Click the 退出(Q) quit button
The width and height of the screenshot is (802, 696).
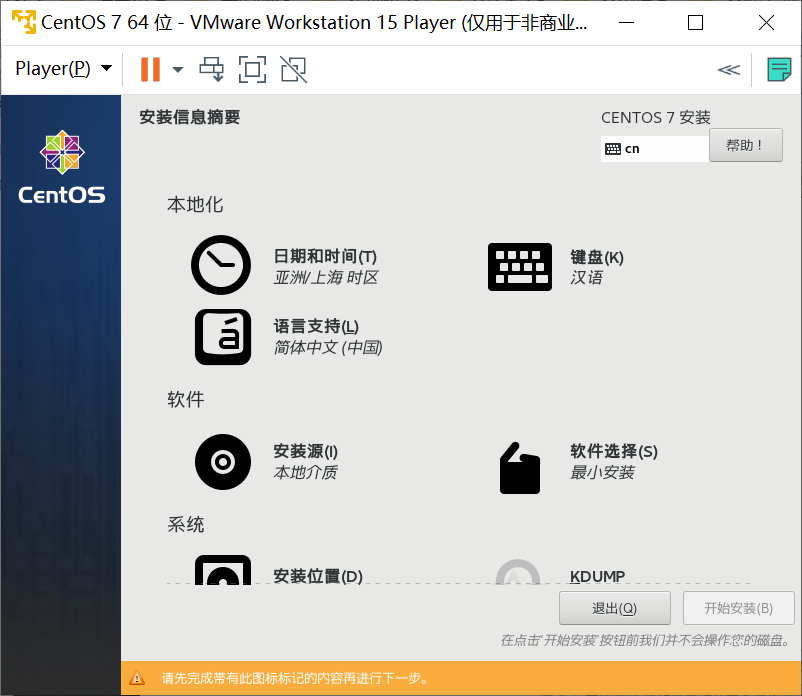615,608
